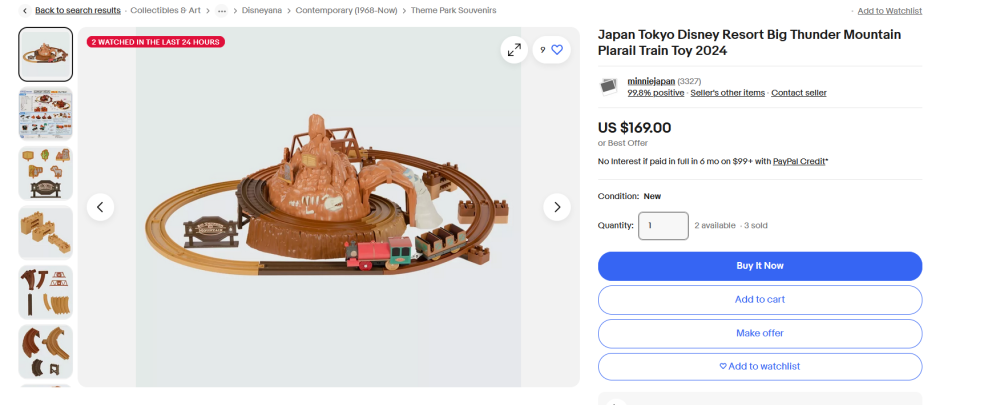This screenshot has width=1000, height=405.
Task: Select the second thumbnail with packaging details
Action: click(x=46, y=113)
